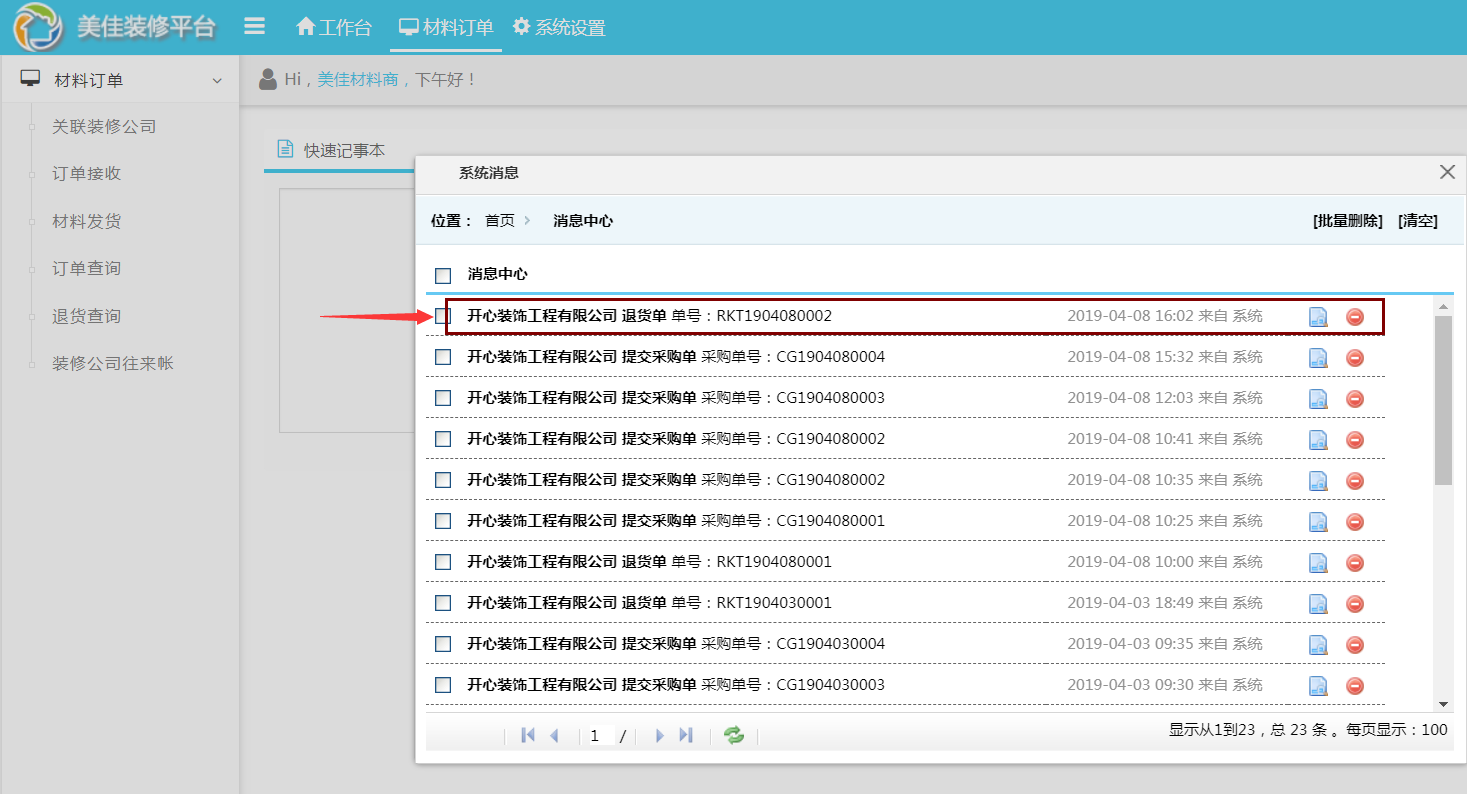The height and width of the screenshot is (794, 1467).
Task: Click the 批量删除 link
Action: tap(1347, 221)
